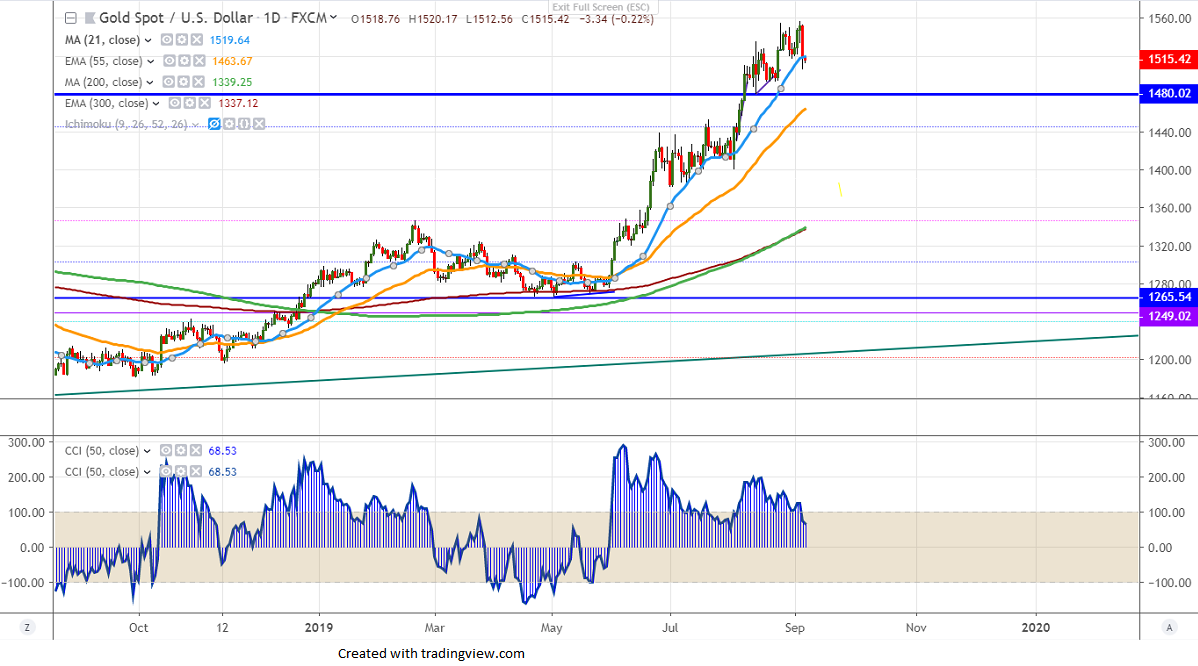Click the Z timezone button

point(28,628)
